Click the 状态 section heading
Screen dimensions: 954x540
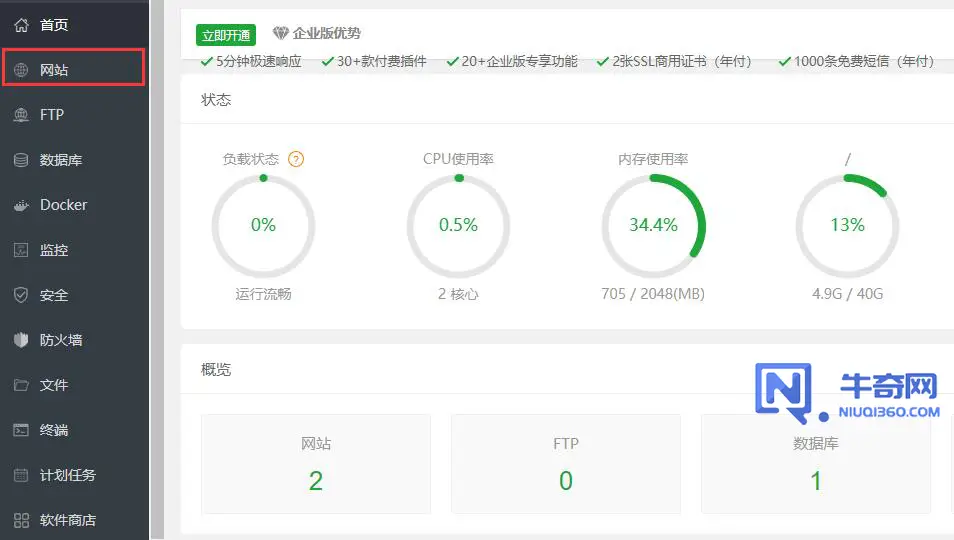point(216,100)
